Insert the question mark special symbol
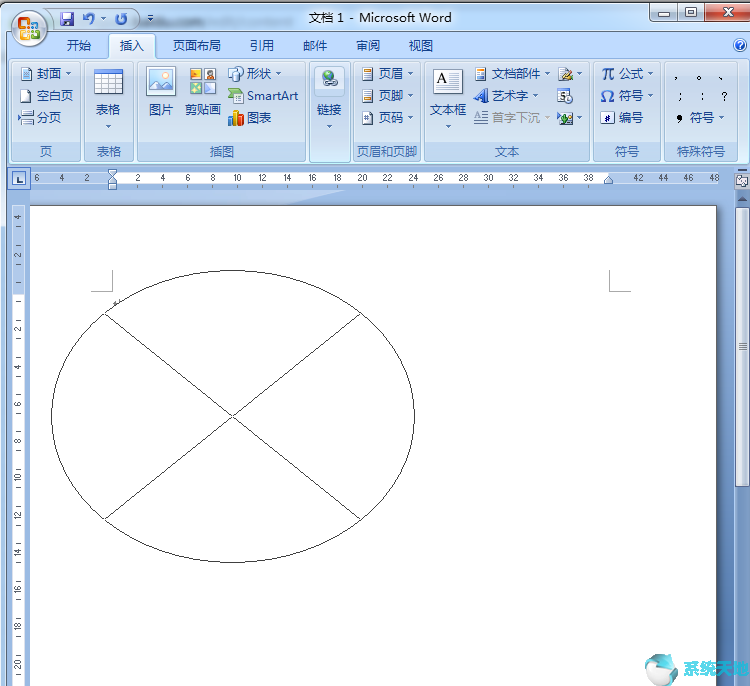750x686 pixels. (x=725, y=97)
